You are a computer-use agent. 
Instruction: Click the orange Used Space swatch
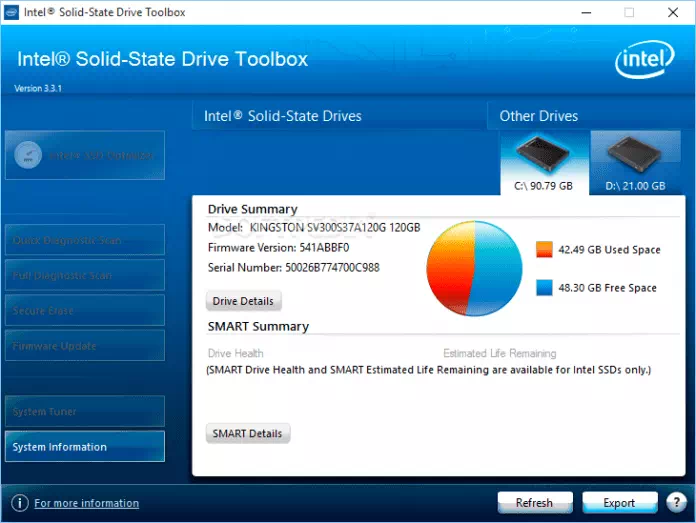click(x=544, y=249)
